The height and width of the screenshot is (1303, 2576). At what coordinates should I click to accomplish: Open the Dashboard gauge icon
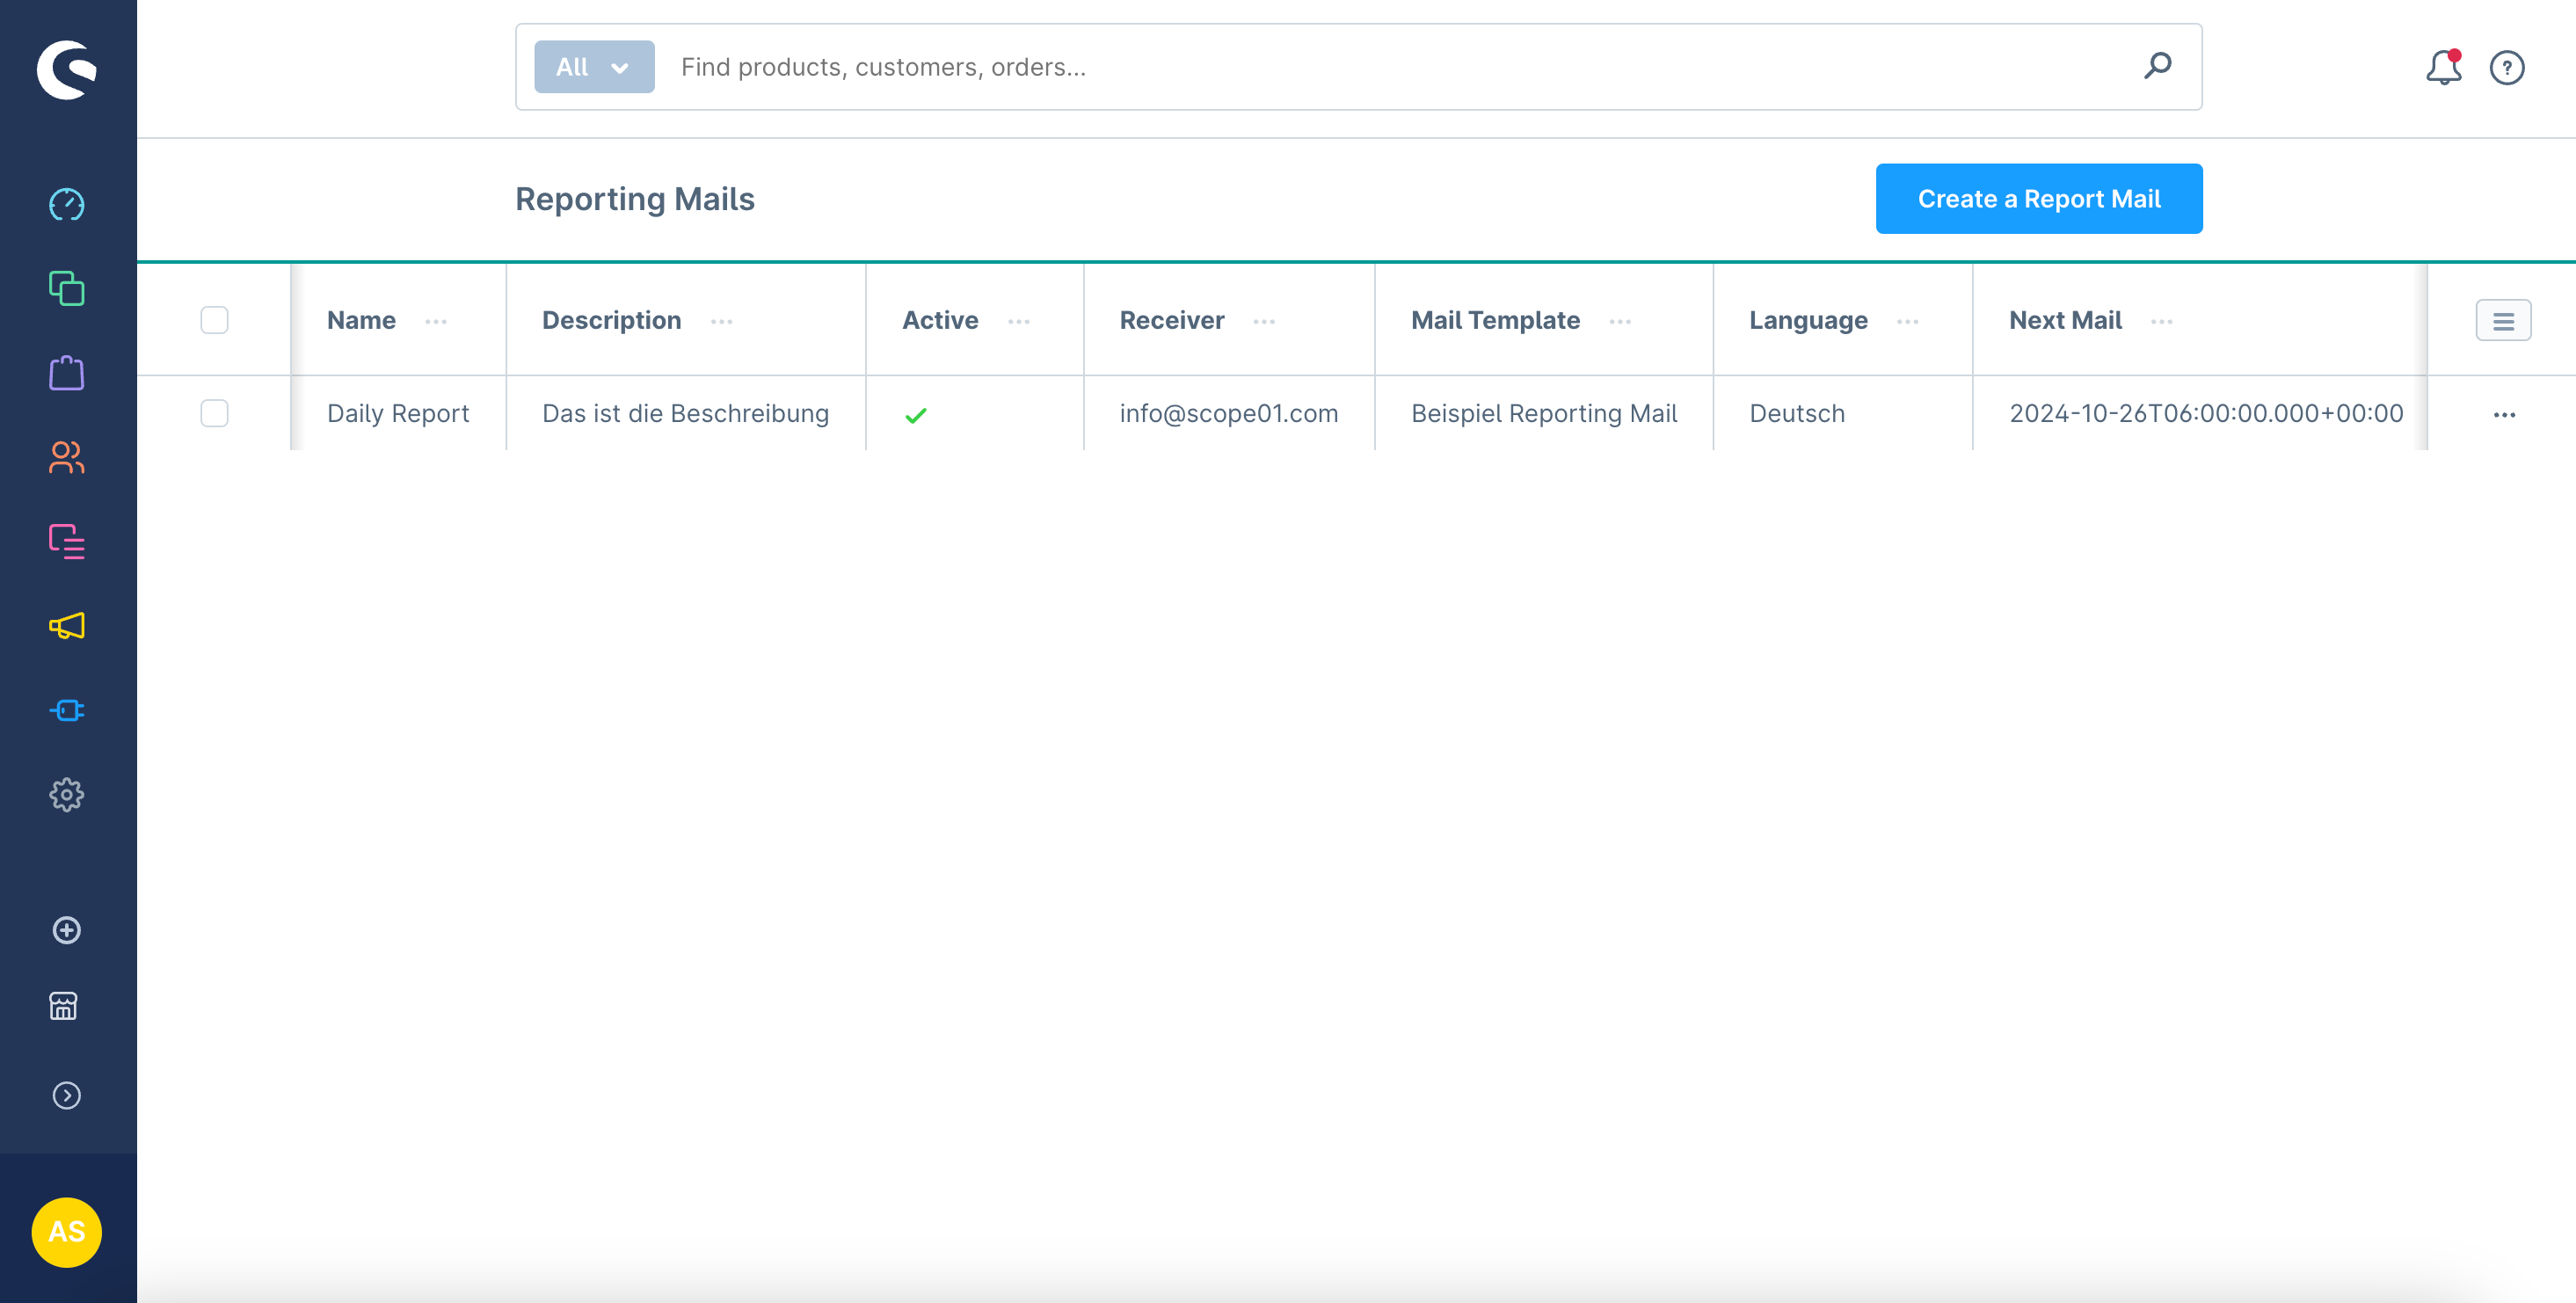point(67,205)
